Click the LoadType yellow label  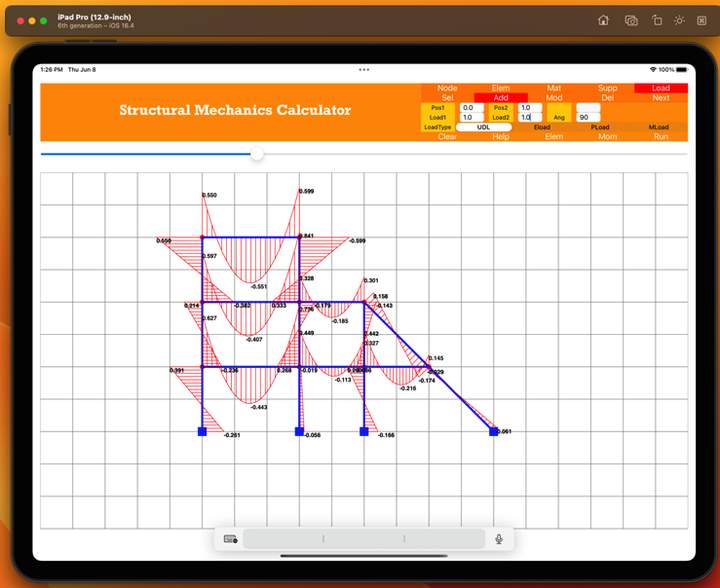(438, 127)
